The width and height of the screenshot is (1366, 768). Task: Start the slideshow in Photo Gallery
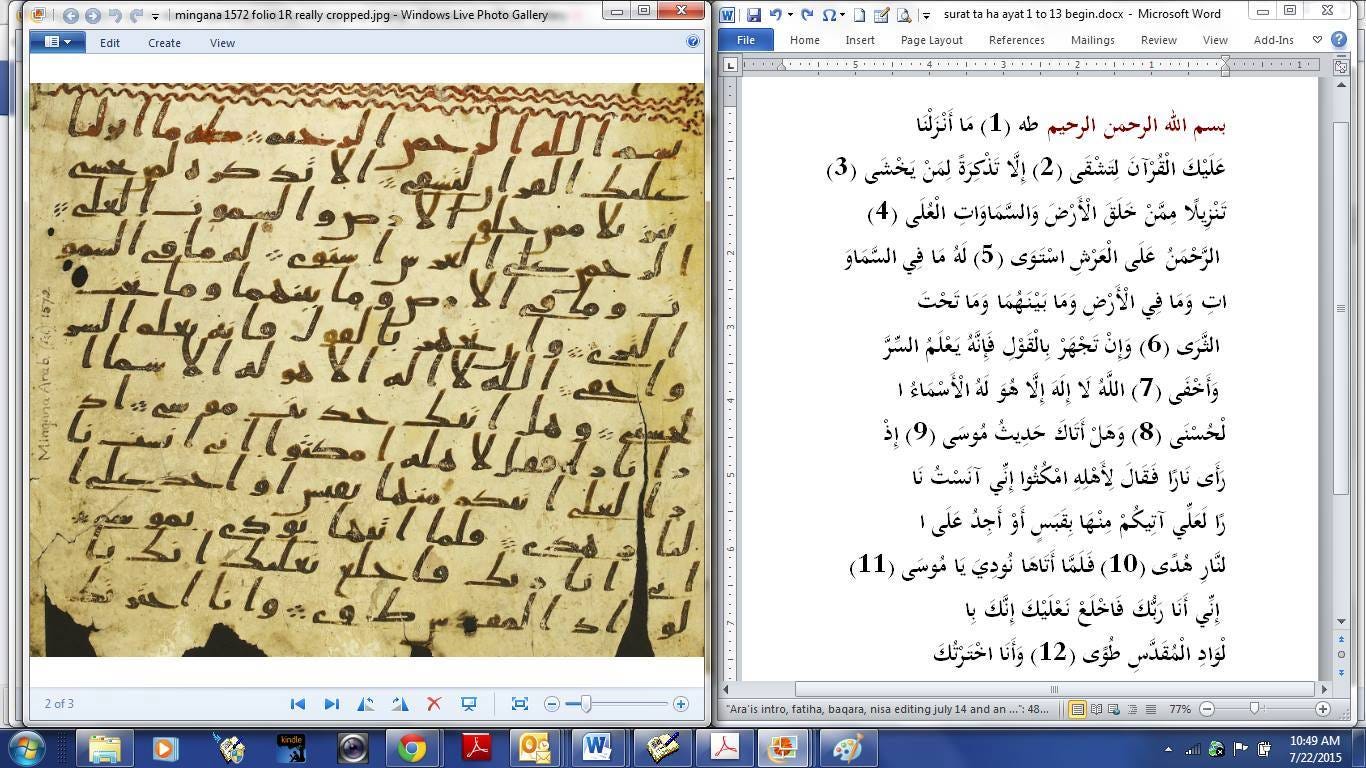point(469,703)
